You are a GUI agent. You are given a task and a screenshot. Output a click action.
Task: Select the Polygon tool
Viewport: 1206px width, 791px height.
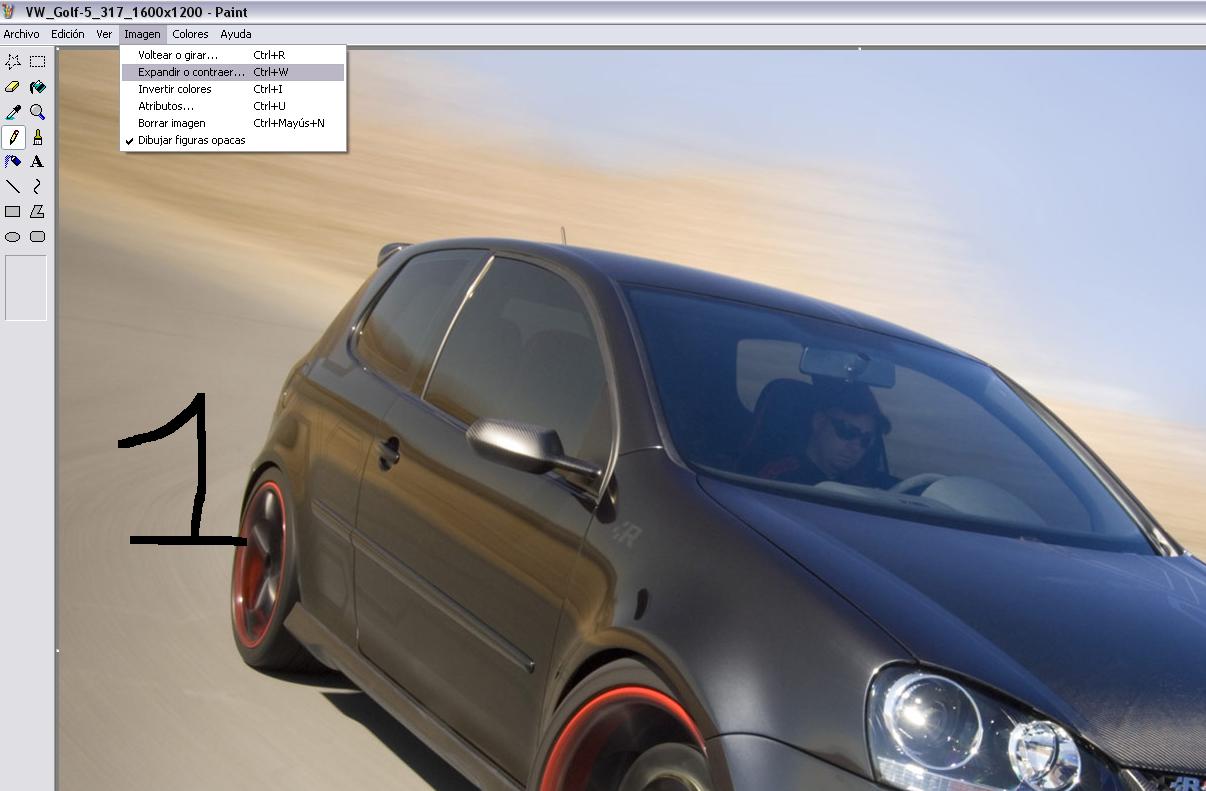pyautogui.click(x=37, y=211)
